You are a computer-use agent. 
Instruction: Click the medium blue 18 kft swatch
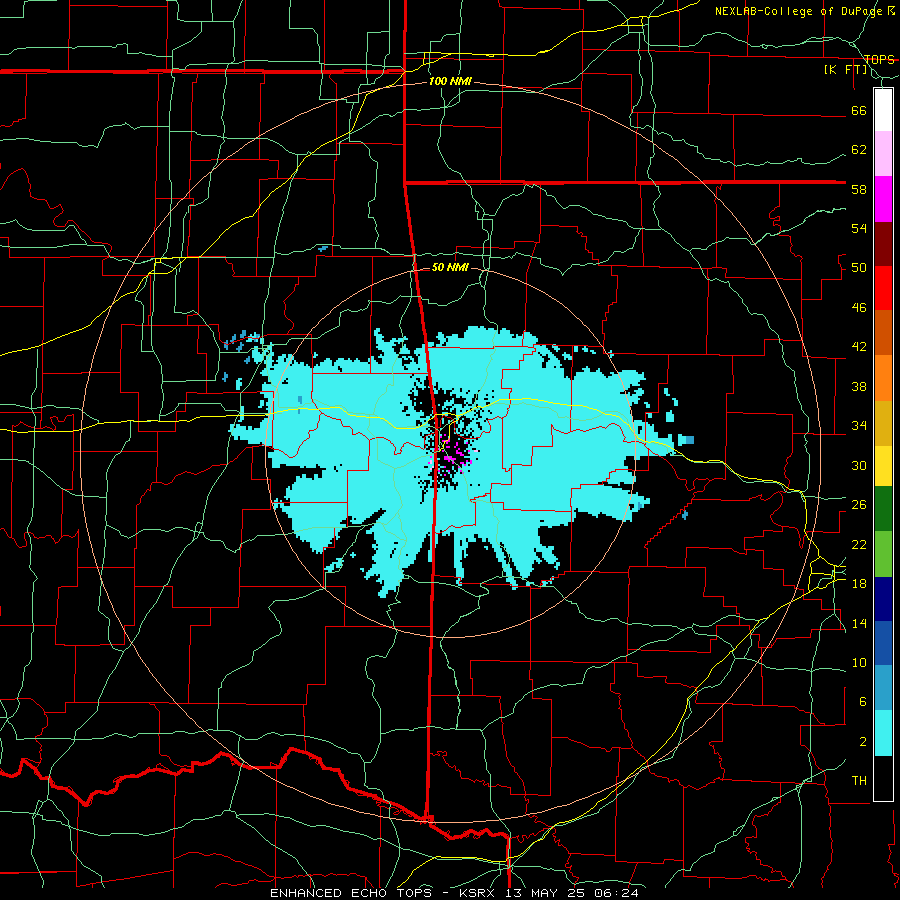coord(883,643)
